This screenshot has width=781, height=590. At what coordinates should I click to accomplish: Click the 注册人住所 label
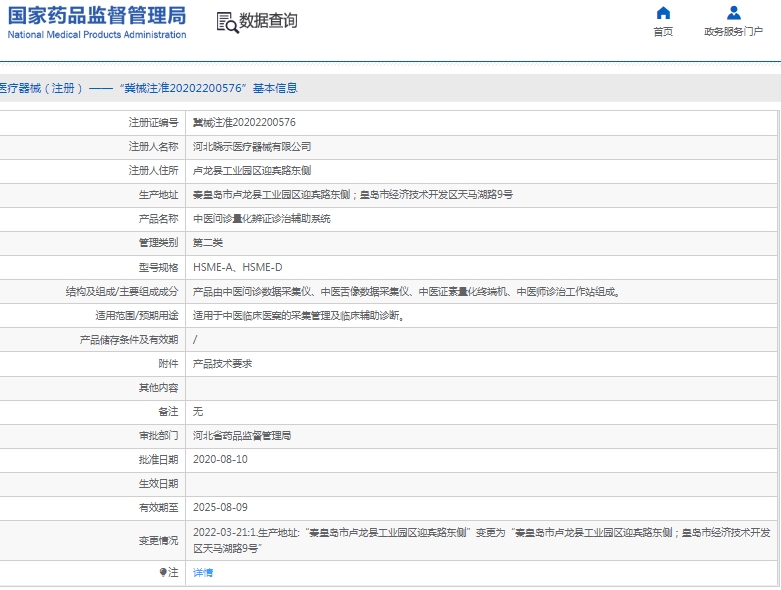coord(153,170)
